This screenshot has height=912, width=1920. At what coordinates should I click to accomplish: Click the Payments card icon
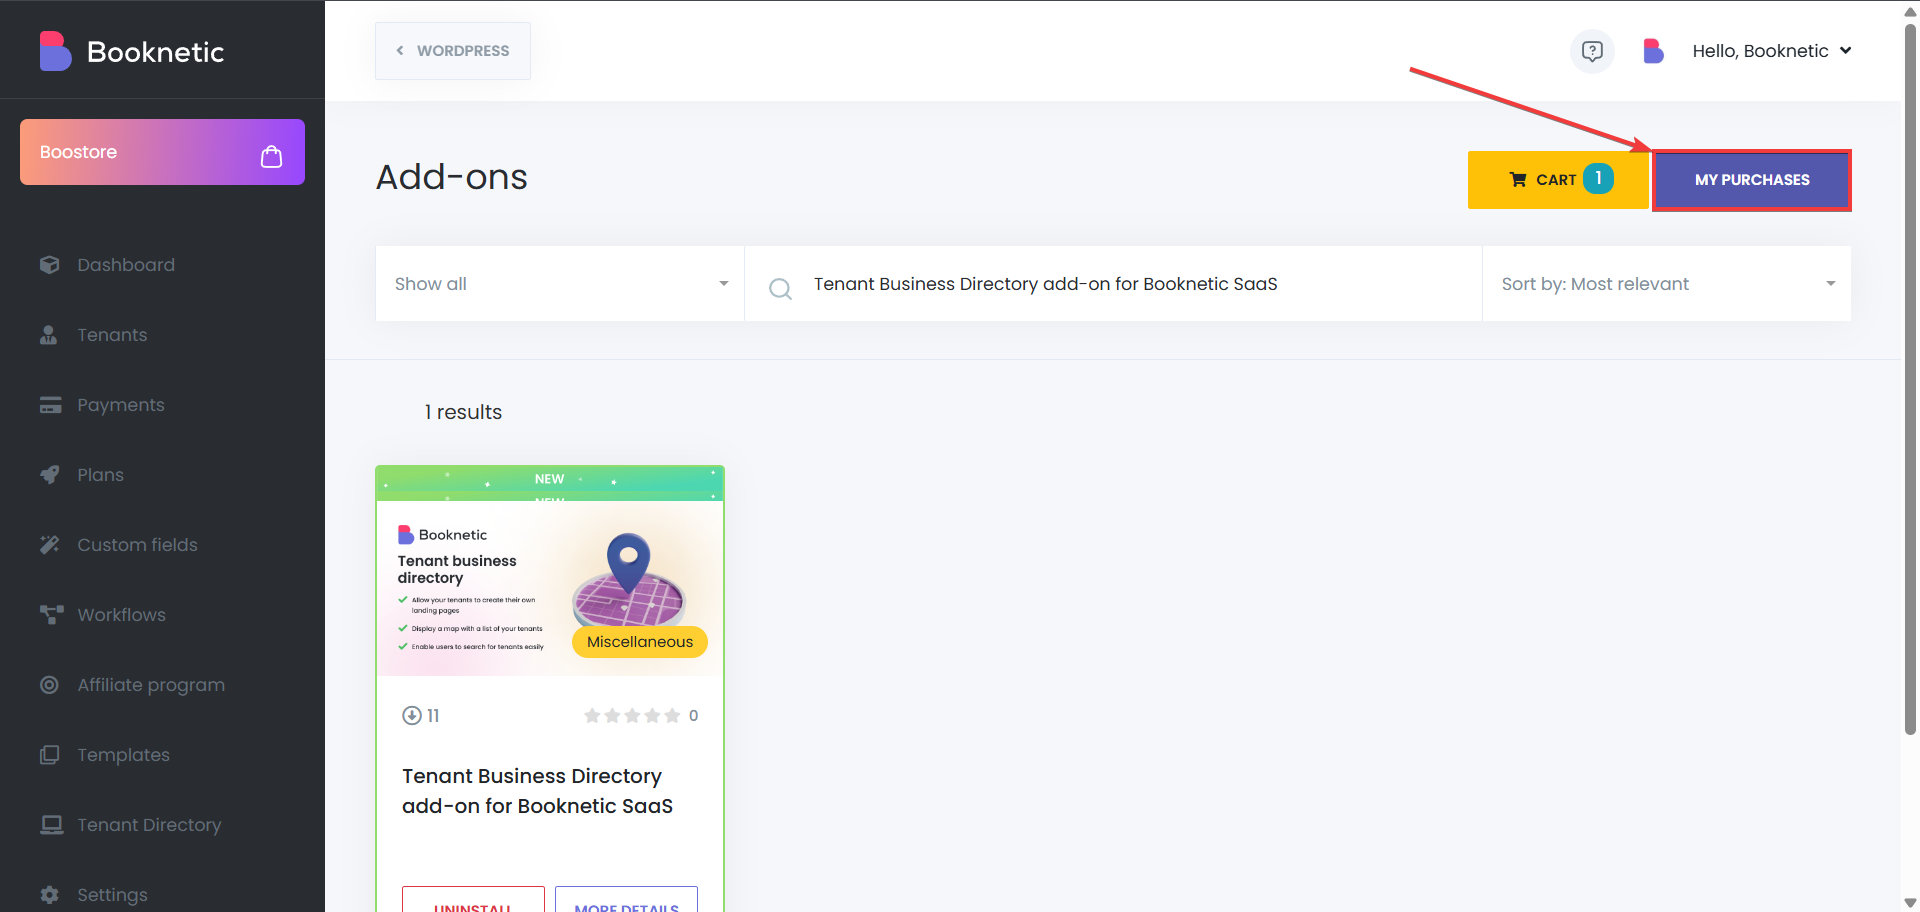tap(50, 405)
